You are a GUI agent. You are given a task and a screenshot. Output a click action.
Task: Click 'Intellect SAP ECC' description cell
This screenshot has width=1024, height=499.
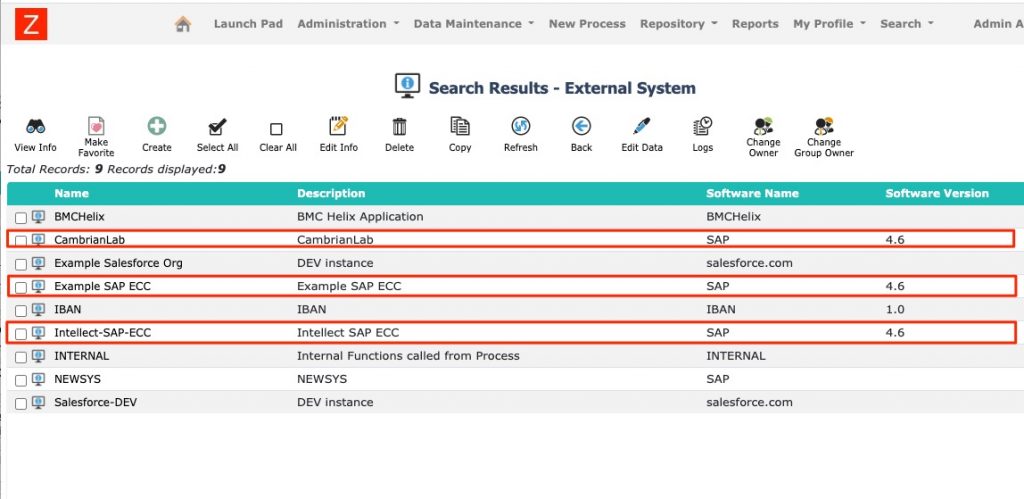347,332
